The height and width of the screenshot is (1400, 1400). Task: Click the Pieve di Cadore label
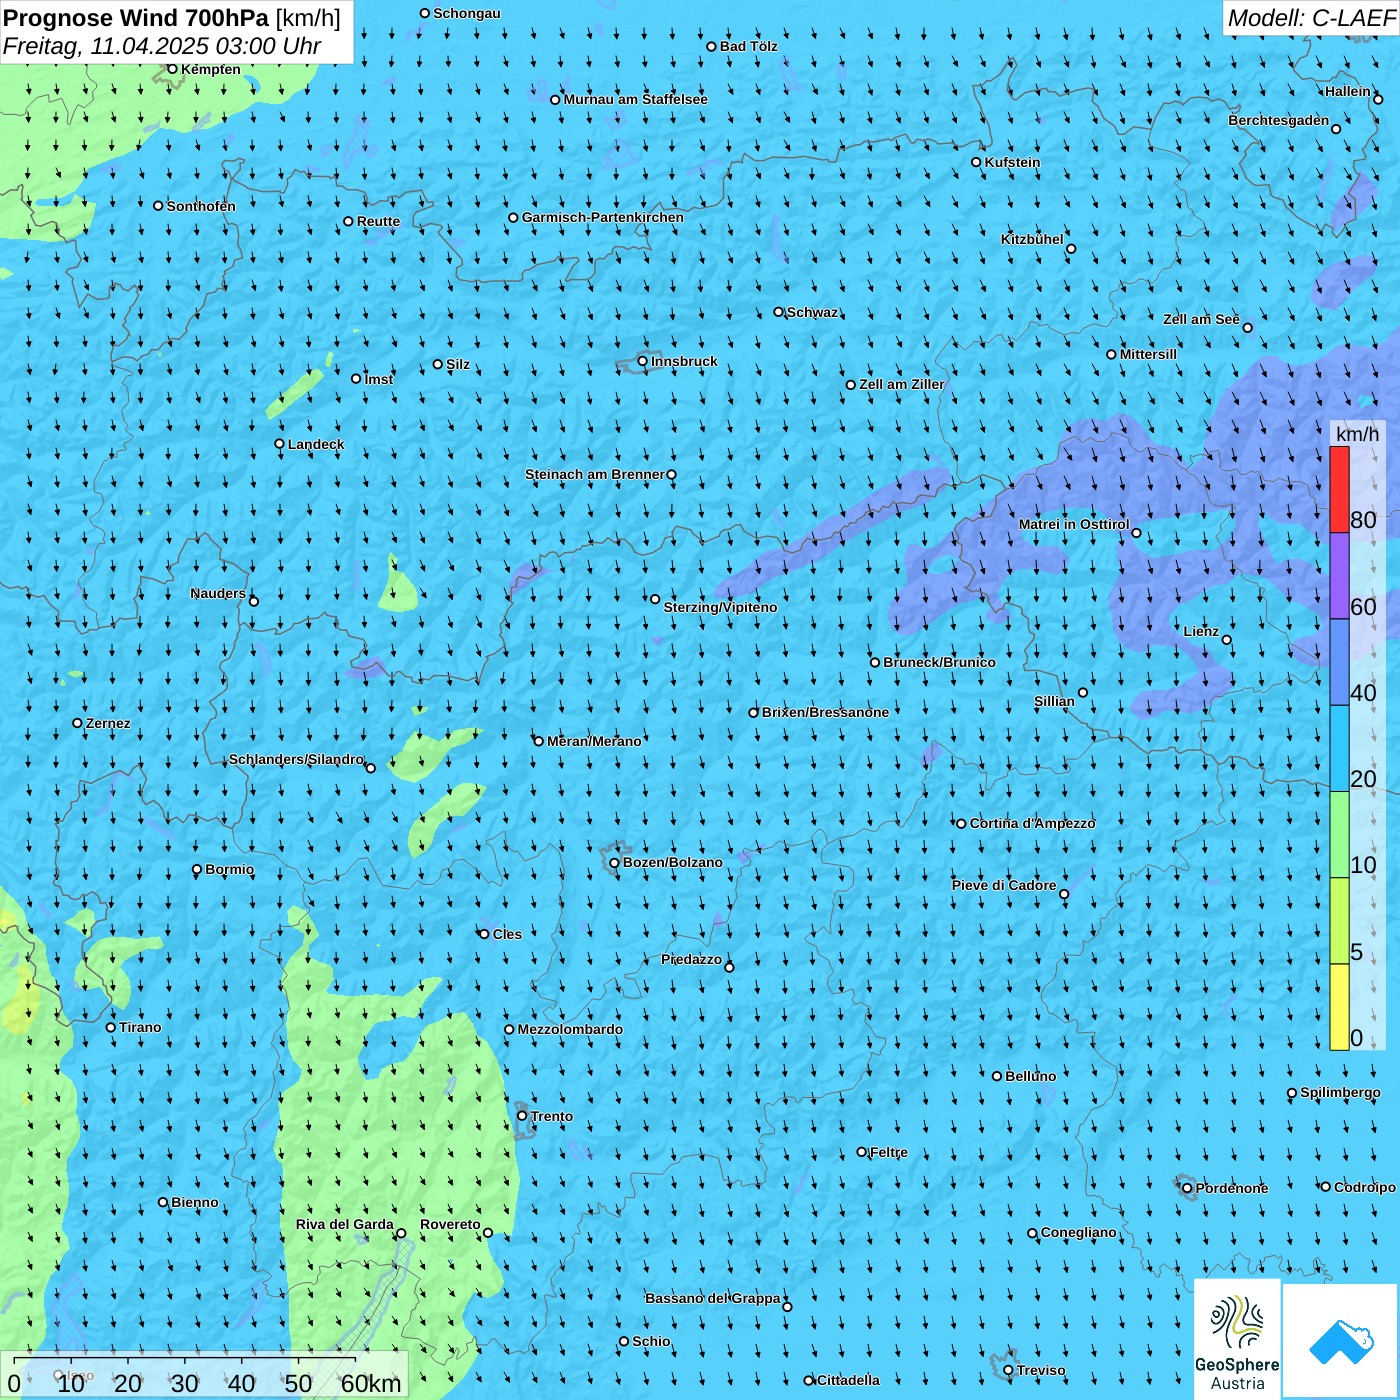[x=1003, y=885]
